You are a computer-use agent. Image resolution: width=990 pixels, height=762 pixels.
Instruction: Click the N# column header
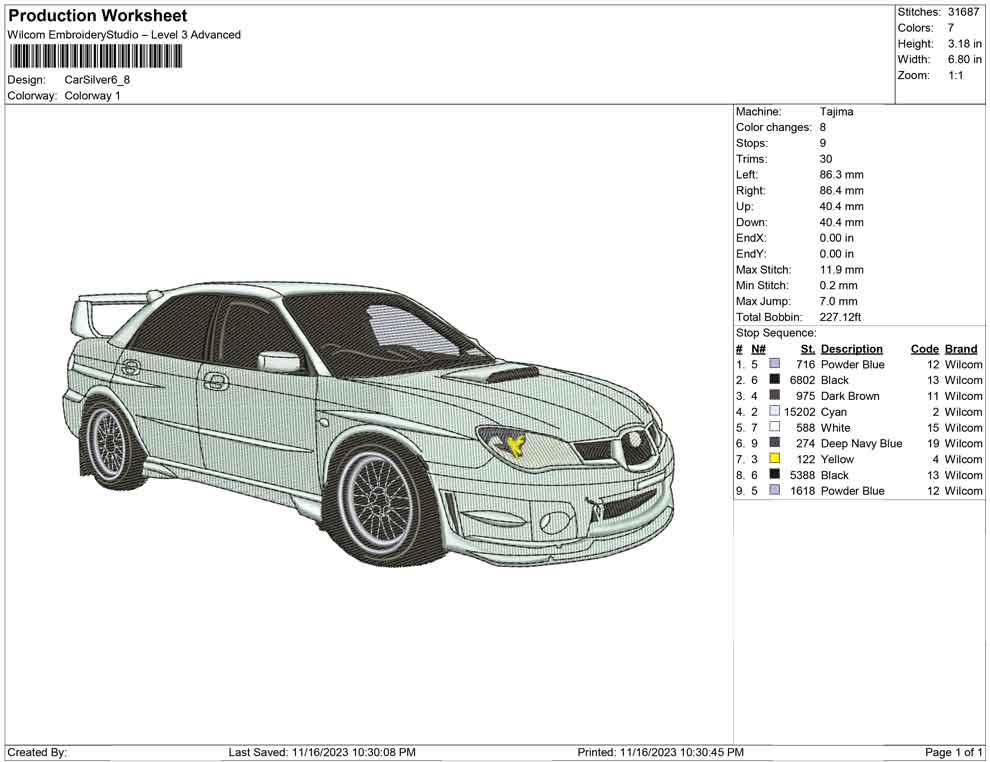point(758,349)
